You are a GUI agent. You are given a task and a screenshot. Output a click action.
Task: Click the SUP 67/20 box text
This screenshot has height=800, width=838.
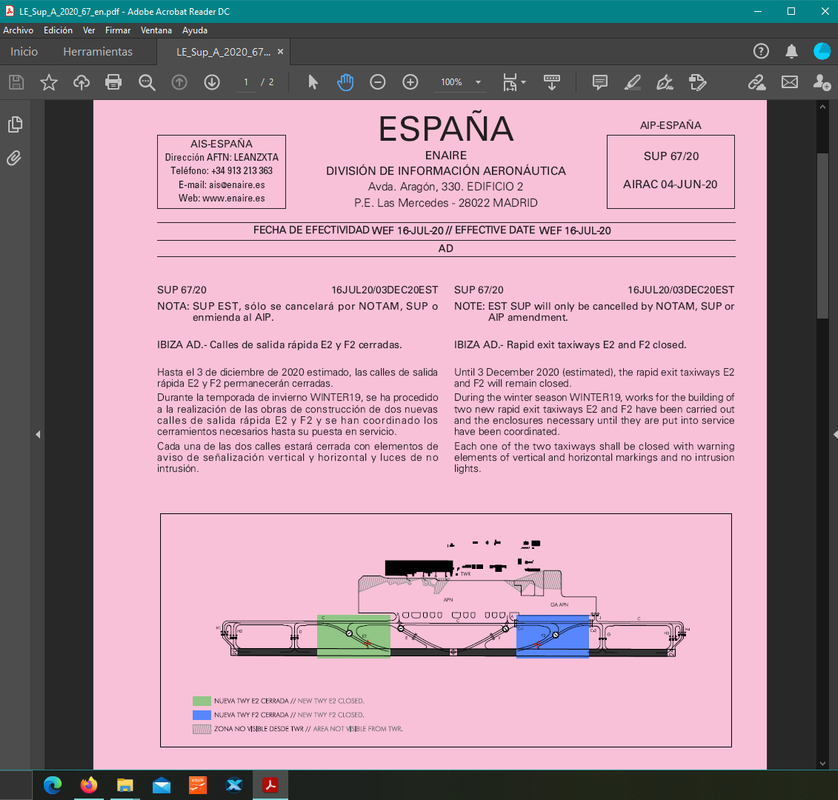671,156
